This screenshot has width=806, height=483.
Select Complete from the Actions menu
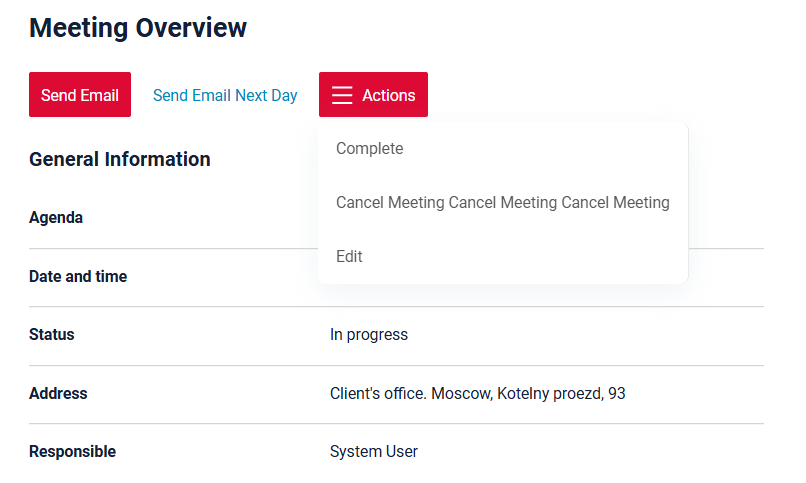pos(370,149)
